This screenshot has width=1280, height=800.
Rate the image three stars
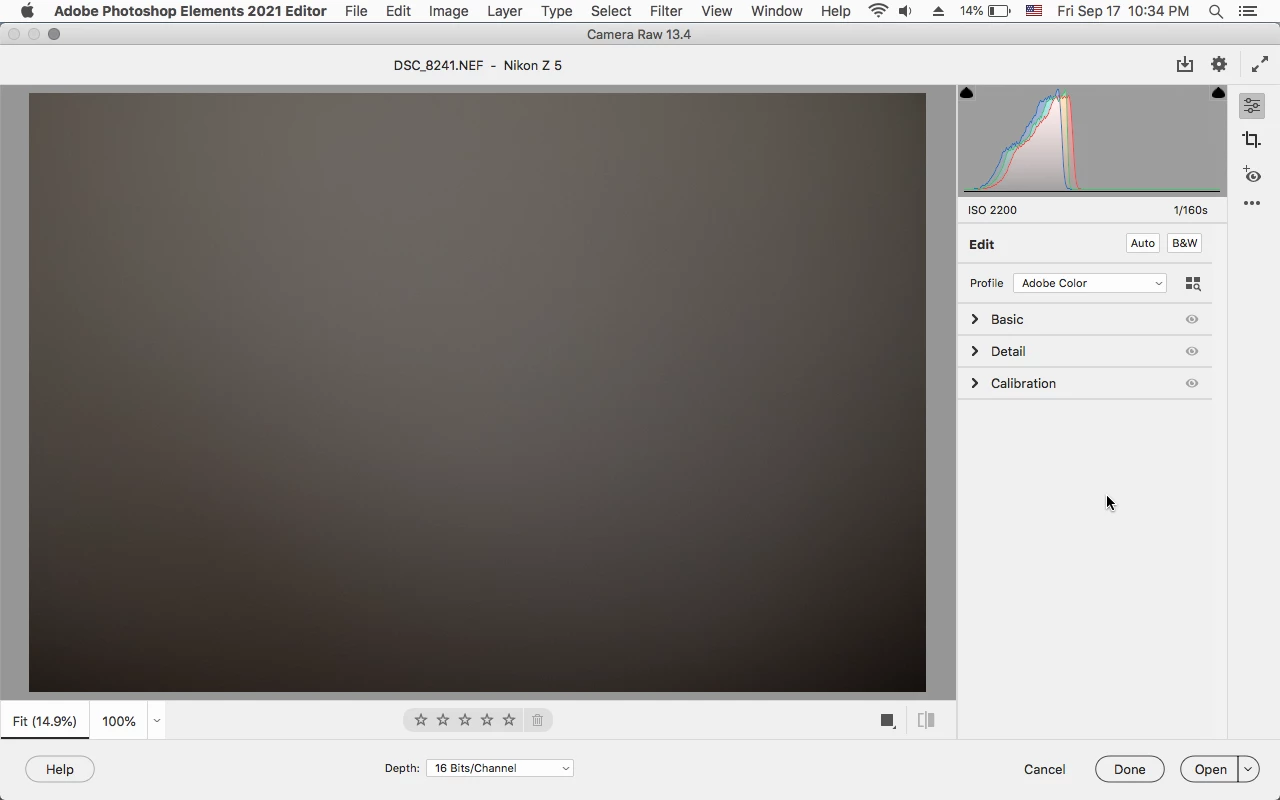click(x=465, y=720)
